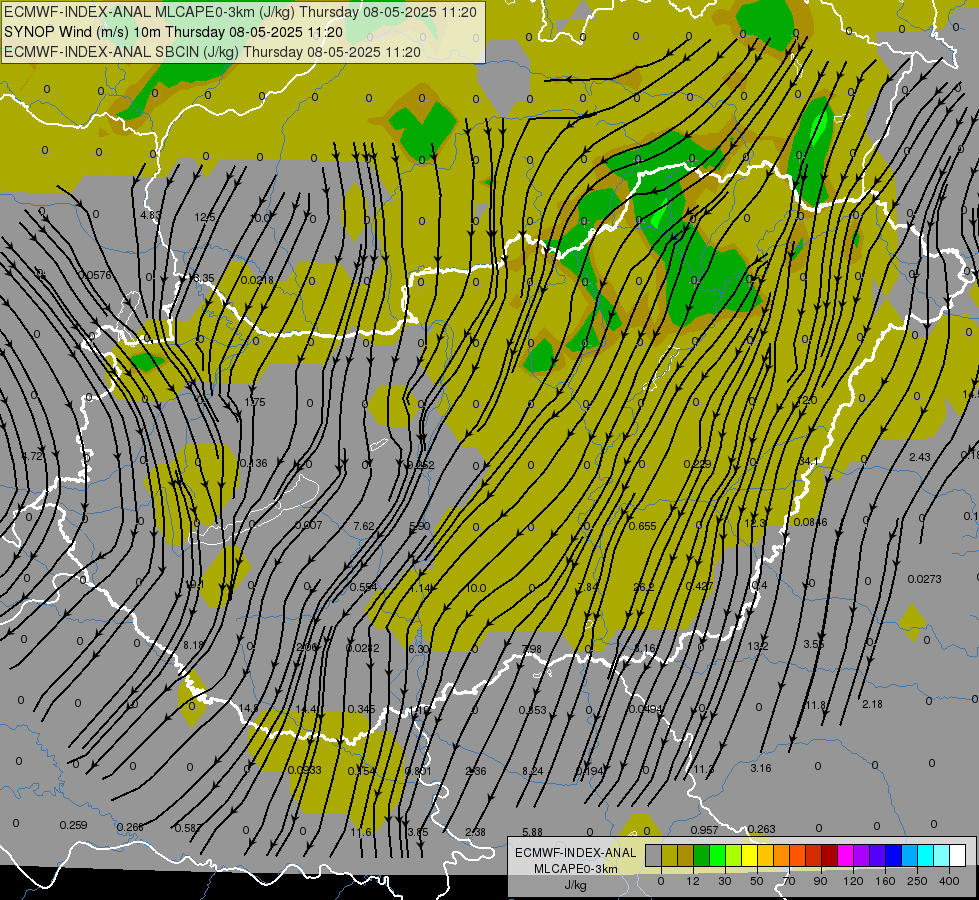The image size is (979, 900).
Task: Select the white swatch ending the color scale
Action: pos(957,856)
